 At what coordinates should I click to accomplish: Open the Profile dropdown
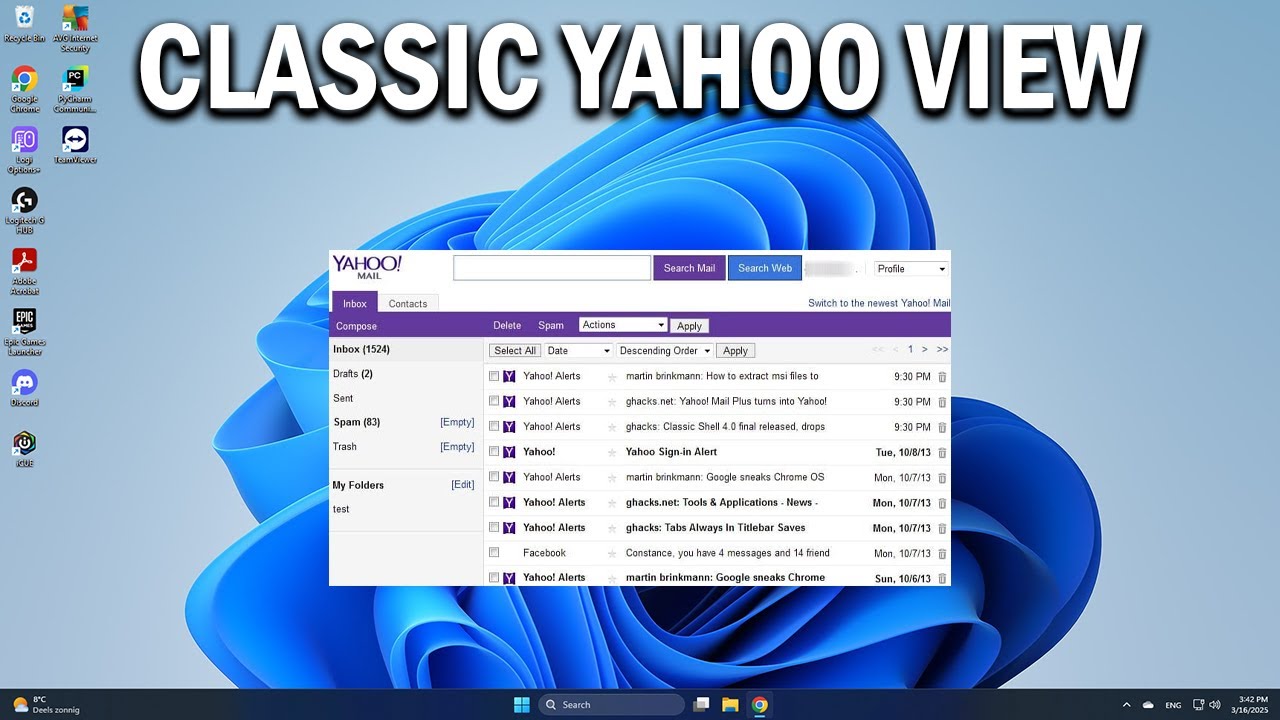pos(911,269)
